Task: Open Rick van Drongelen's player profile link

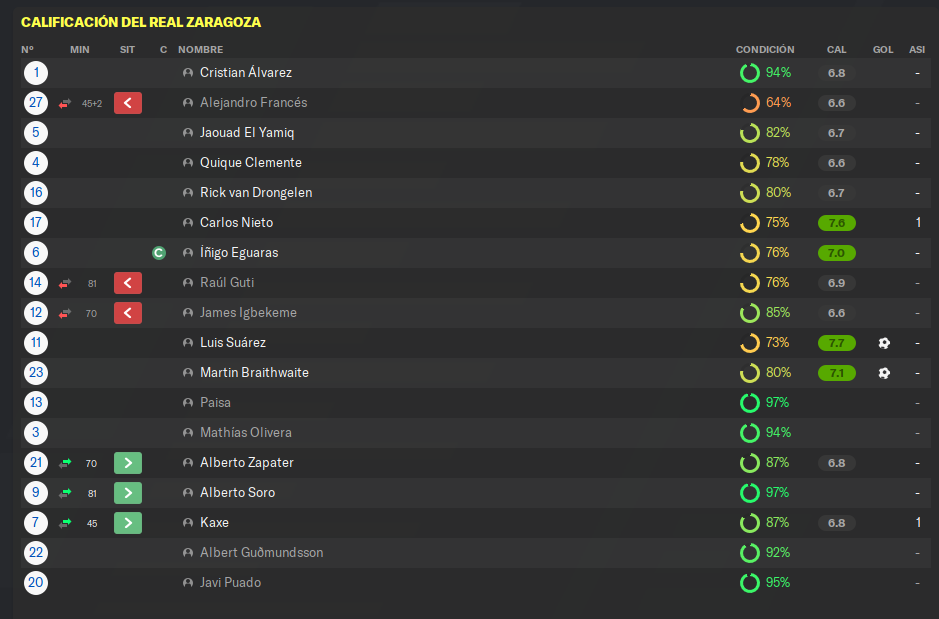Action: (x=256, y=193)
